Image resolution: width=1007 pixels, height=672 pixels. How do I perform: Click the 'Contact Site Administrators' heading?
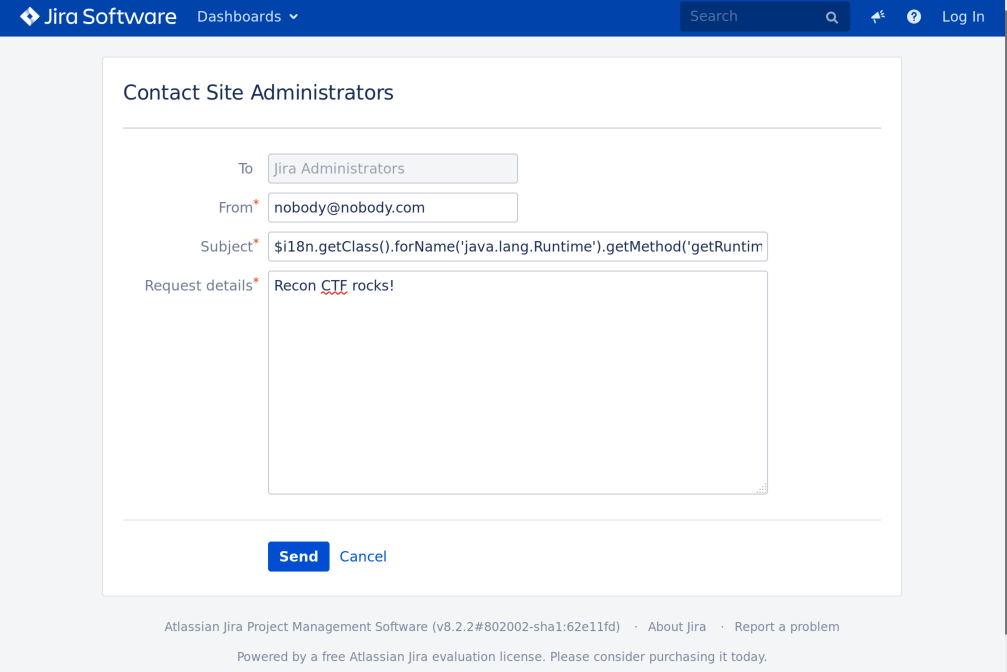coord(258,93)
